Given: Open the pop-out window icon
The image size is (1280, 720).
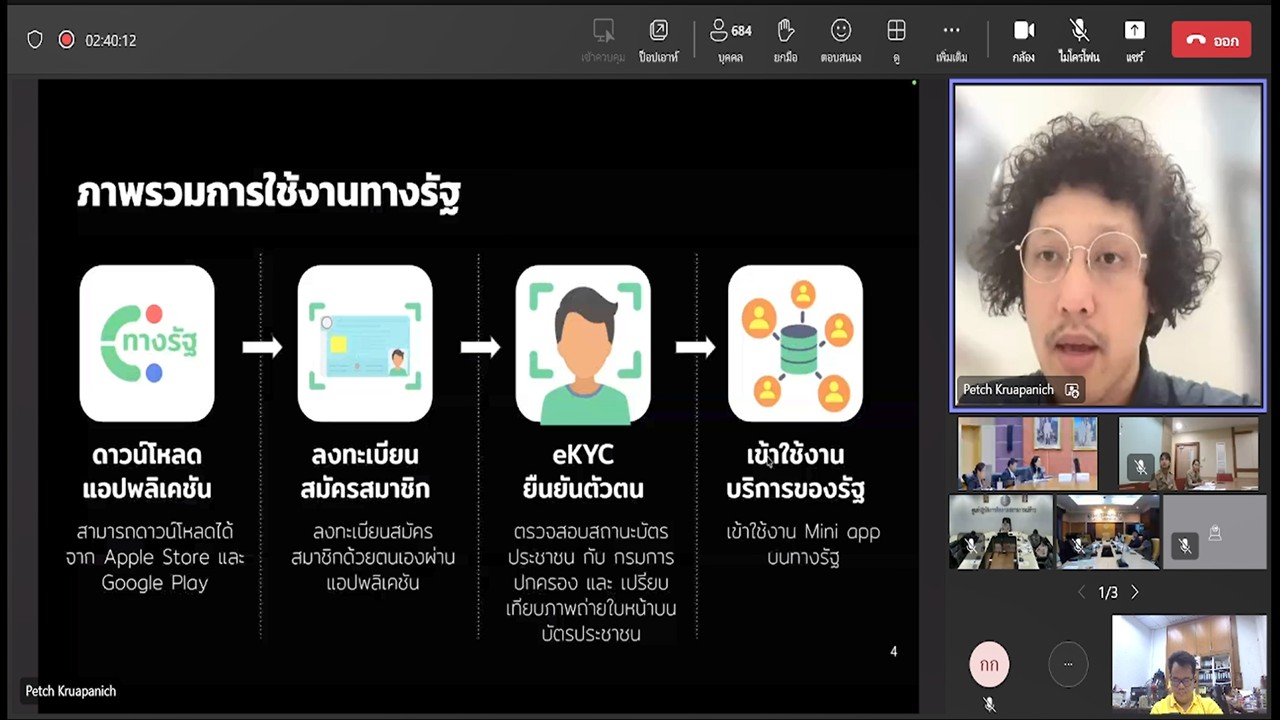Looking at the screenshot, I should tap(658, 40).
